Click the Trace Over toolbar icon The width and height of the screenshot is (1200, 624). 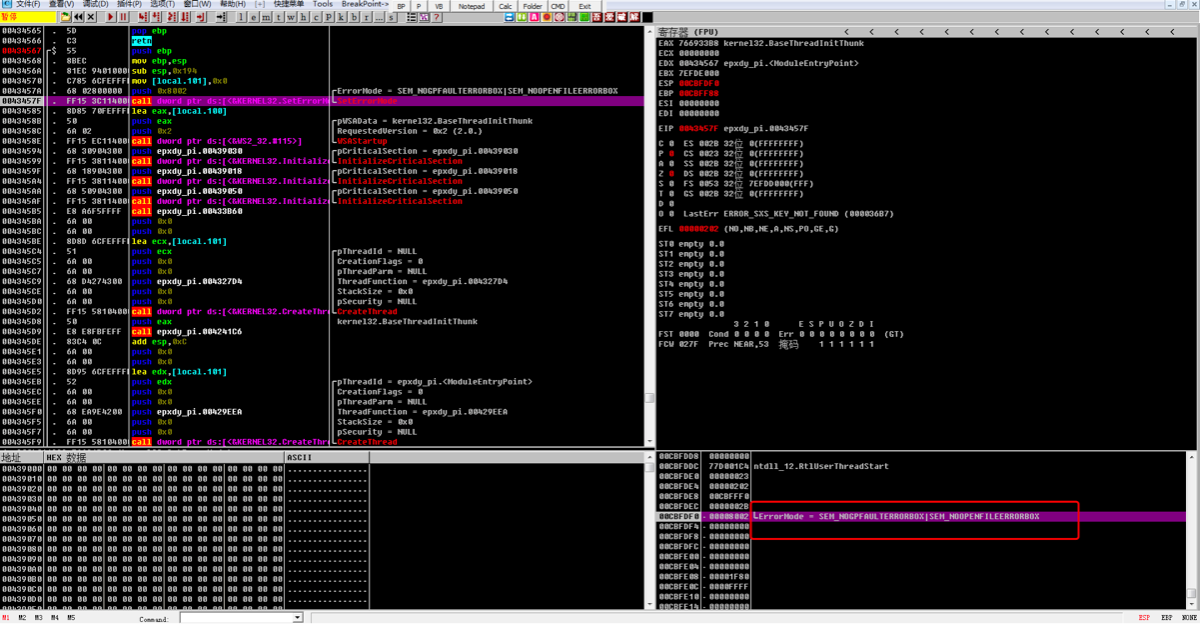(184, 17)
